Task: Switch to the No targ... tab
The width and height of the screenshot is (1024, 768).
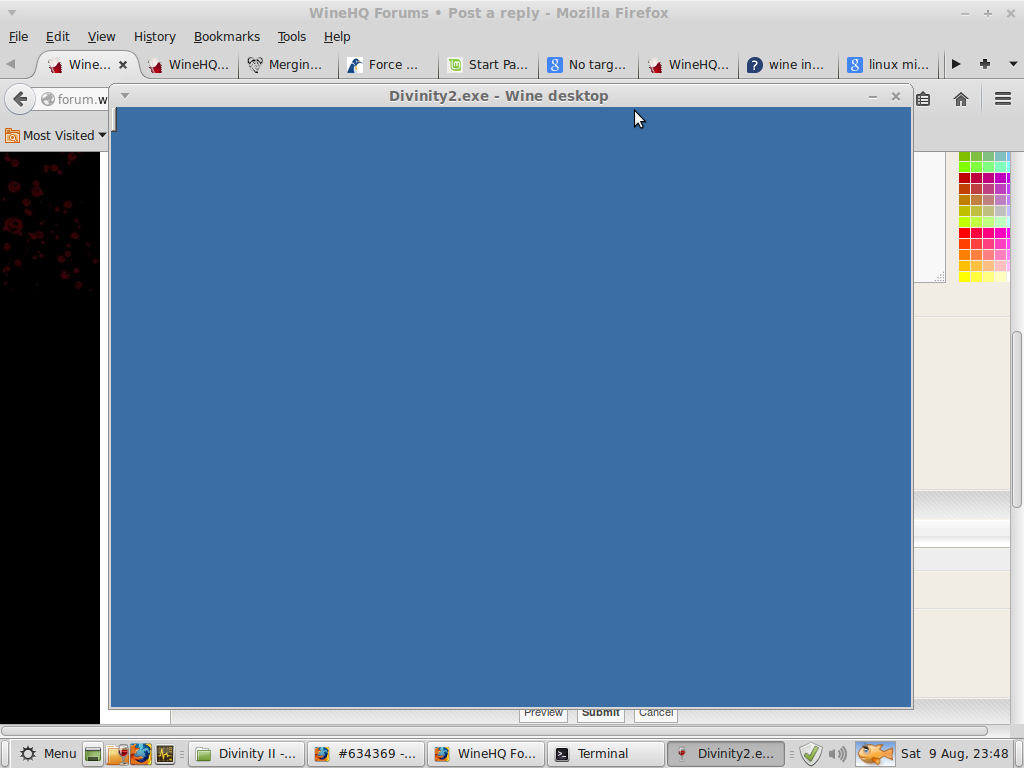Action: (x=588, y=65)
